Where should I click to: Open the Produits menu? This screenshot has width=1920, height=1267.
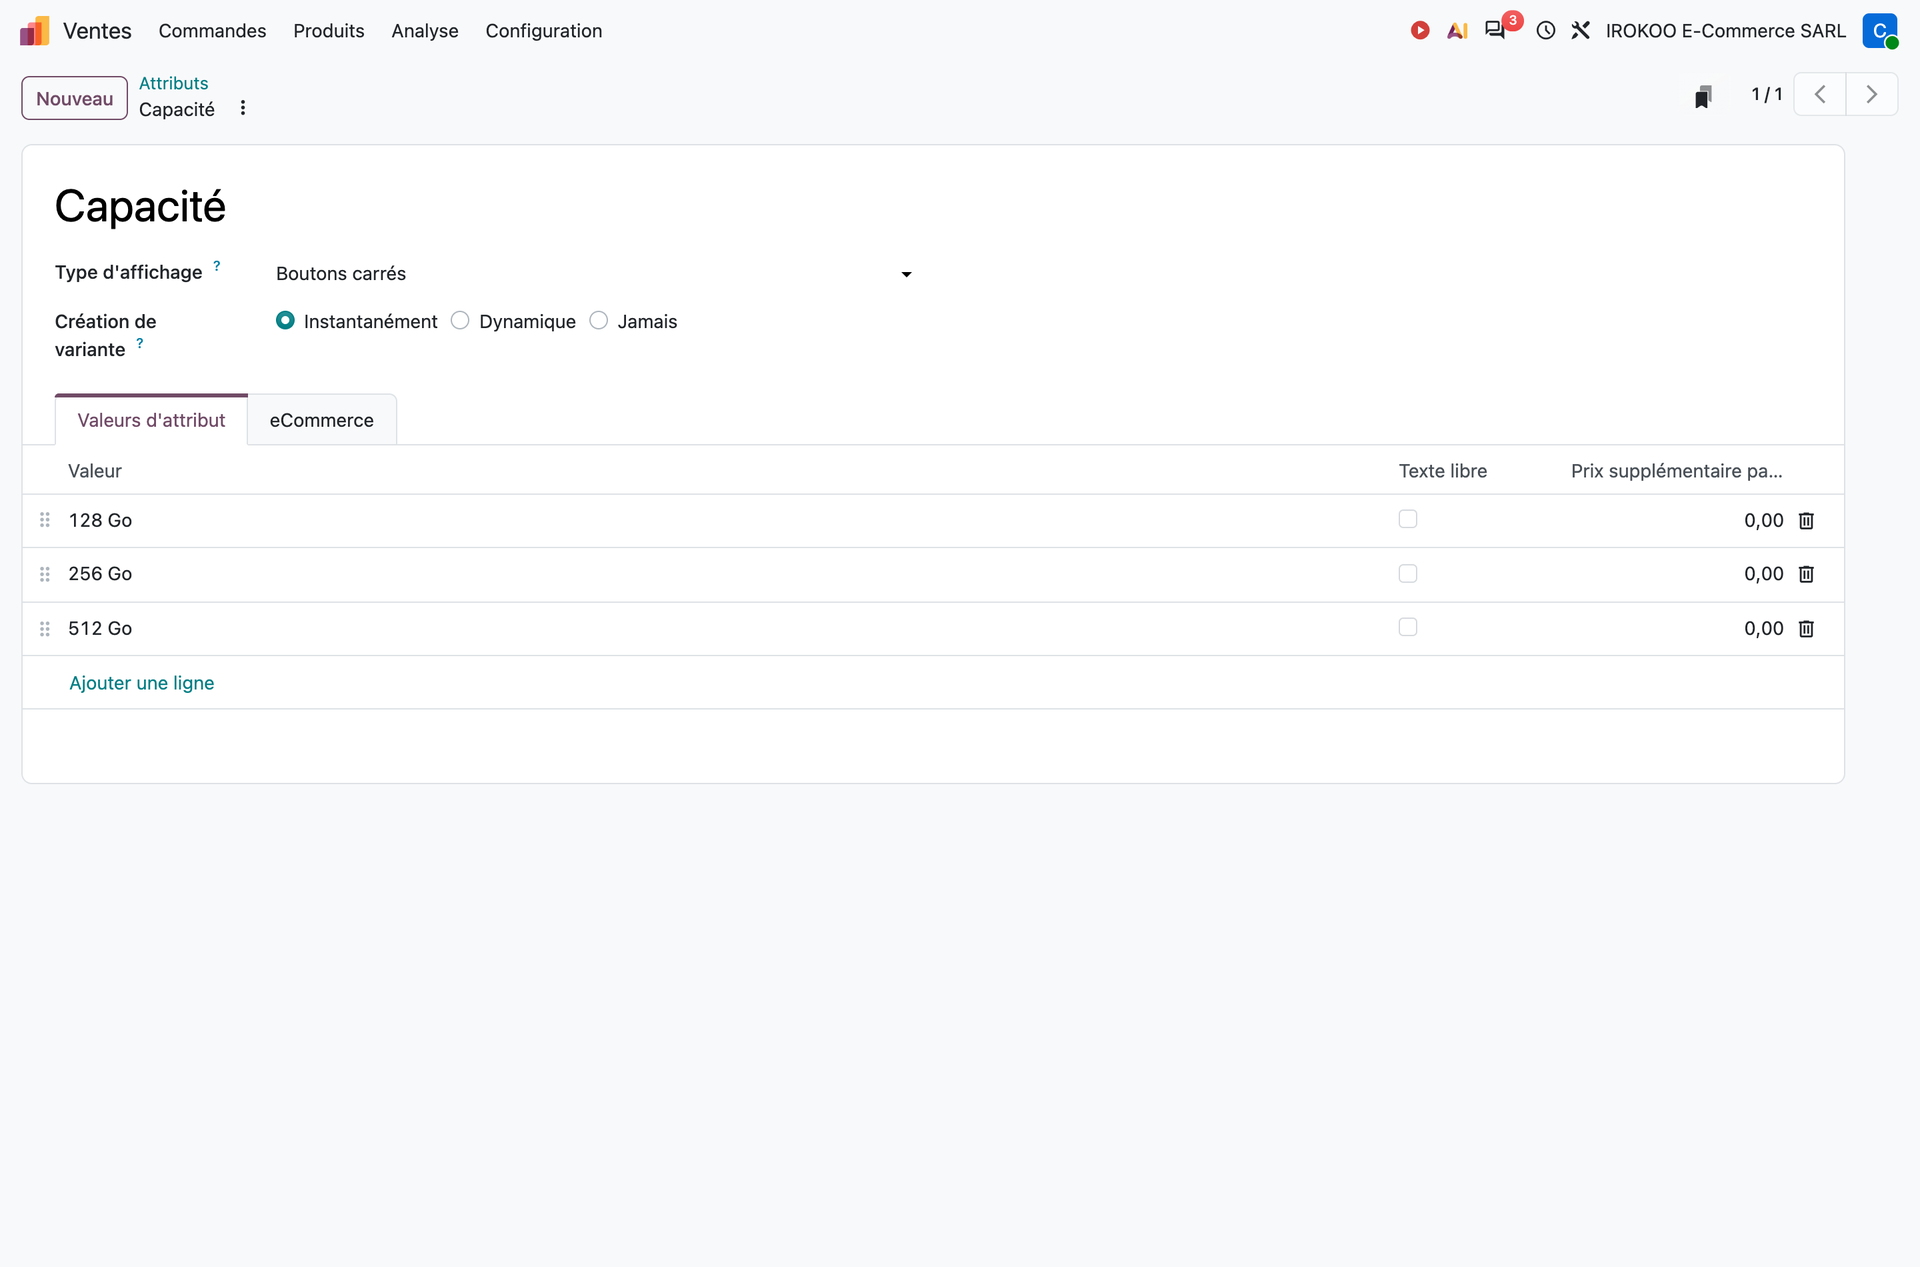[x=329, y=31]
